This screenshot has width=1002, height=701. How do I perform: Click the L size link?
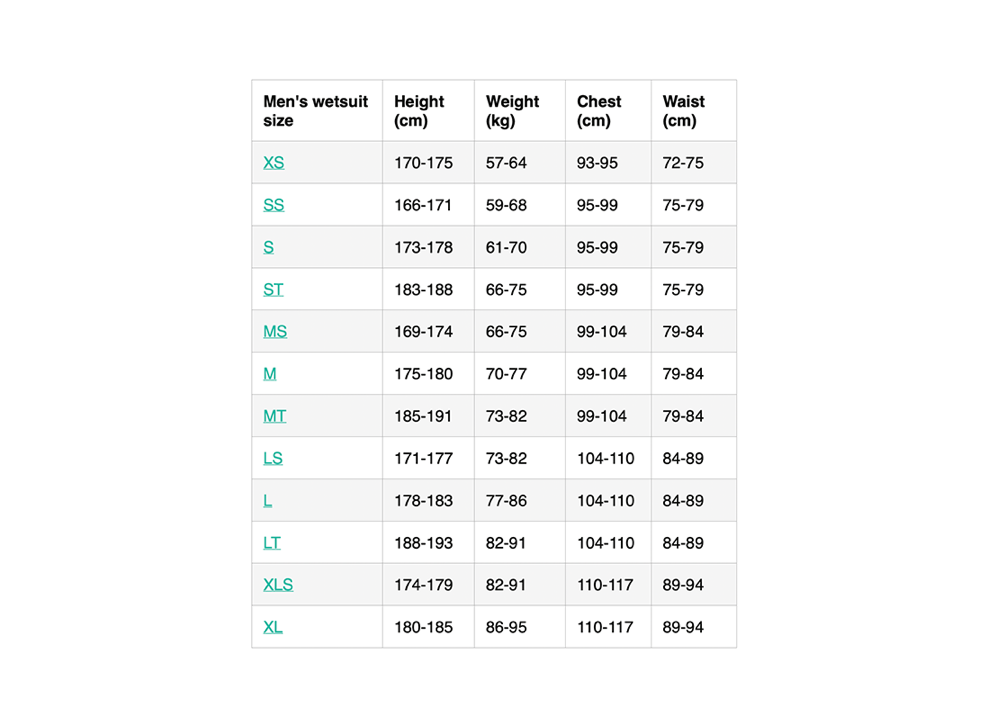tap(267, 500)
